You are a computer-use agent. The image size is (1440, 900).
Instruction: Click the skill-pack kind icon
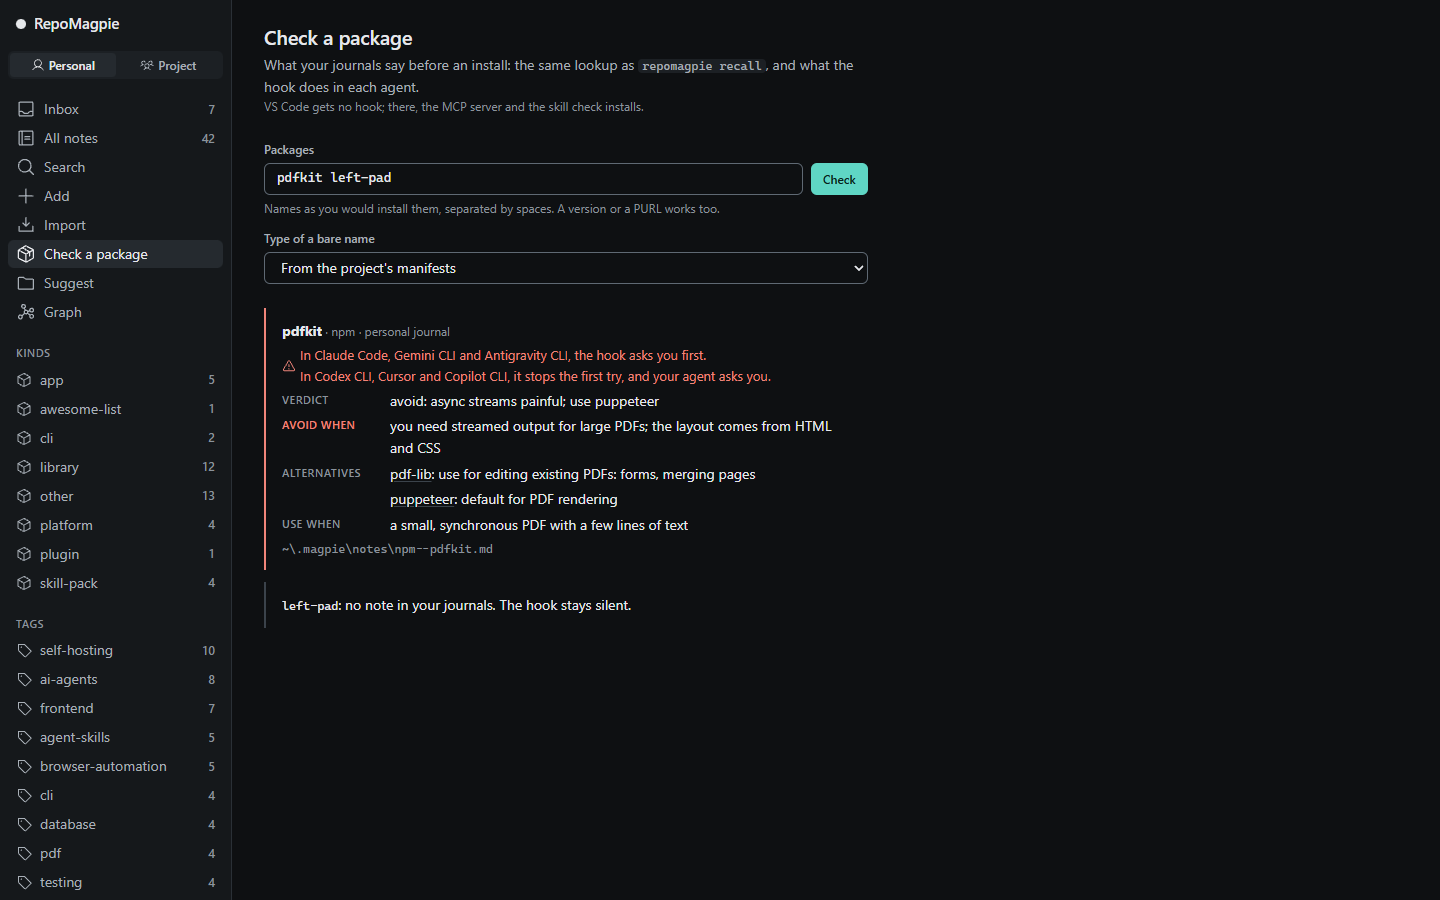(24, 583)
